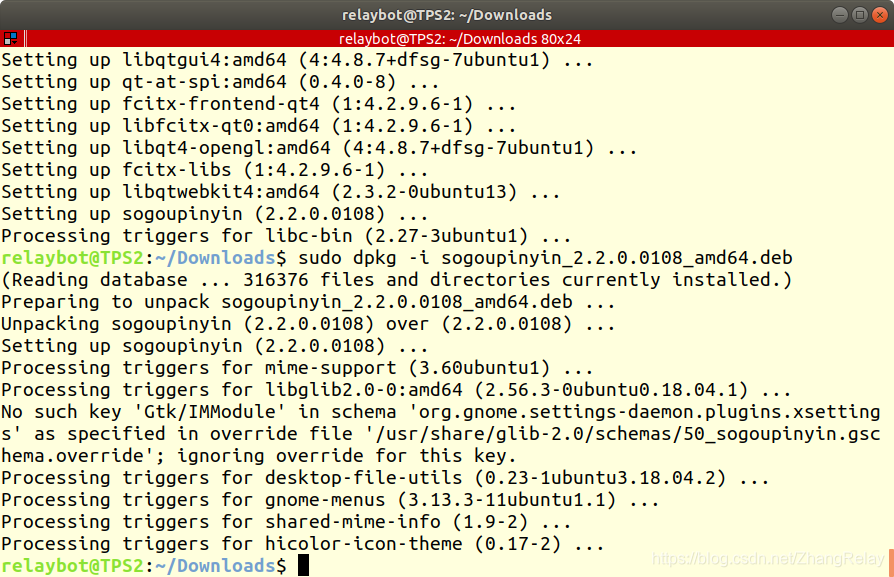Viewport: 894px width, 577px height.
Task: Click the prompt 'relaybot@TPS2:~/Downloads$' before sudo
Action: [144, 258]
